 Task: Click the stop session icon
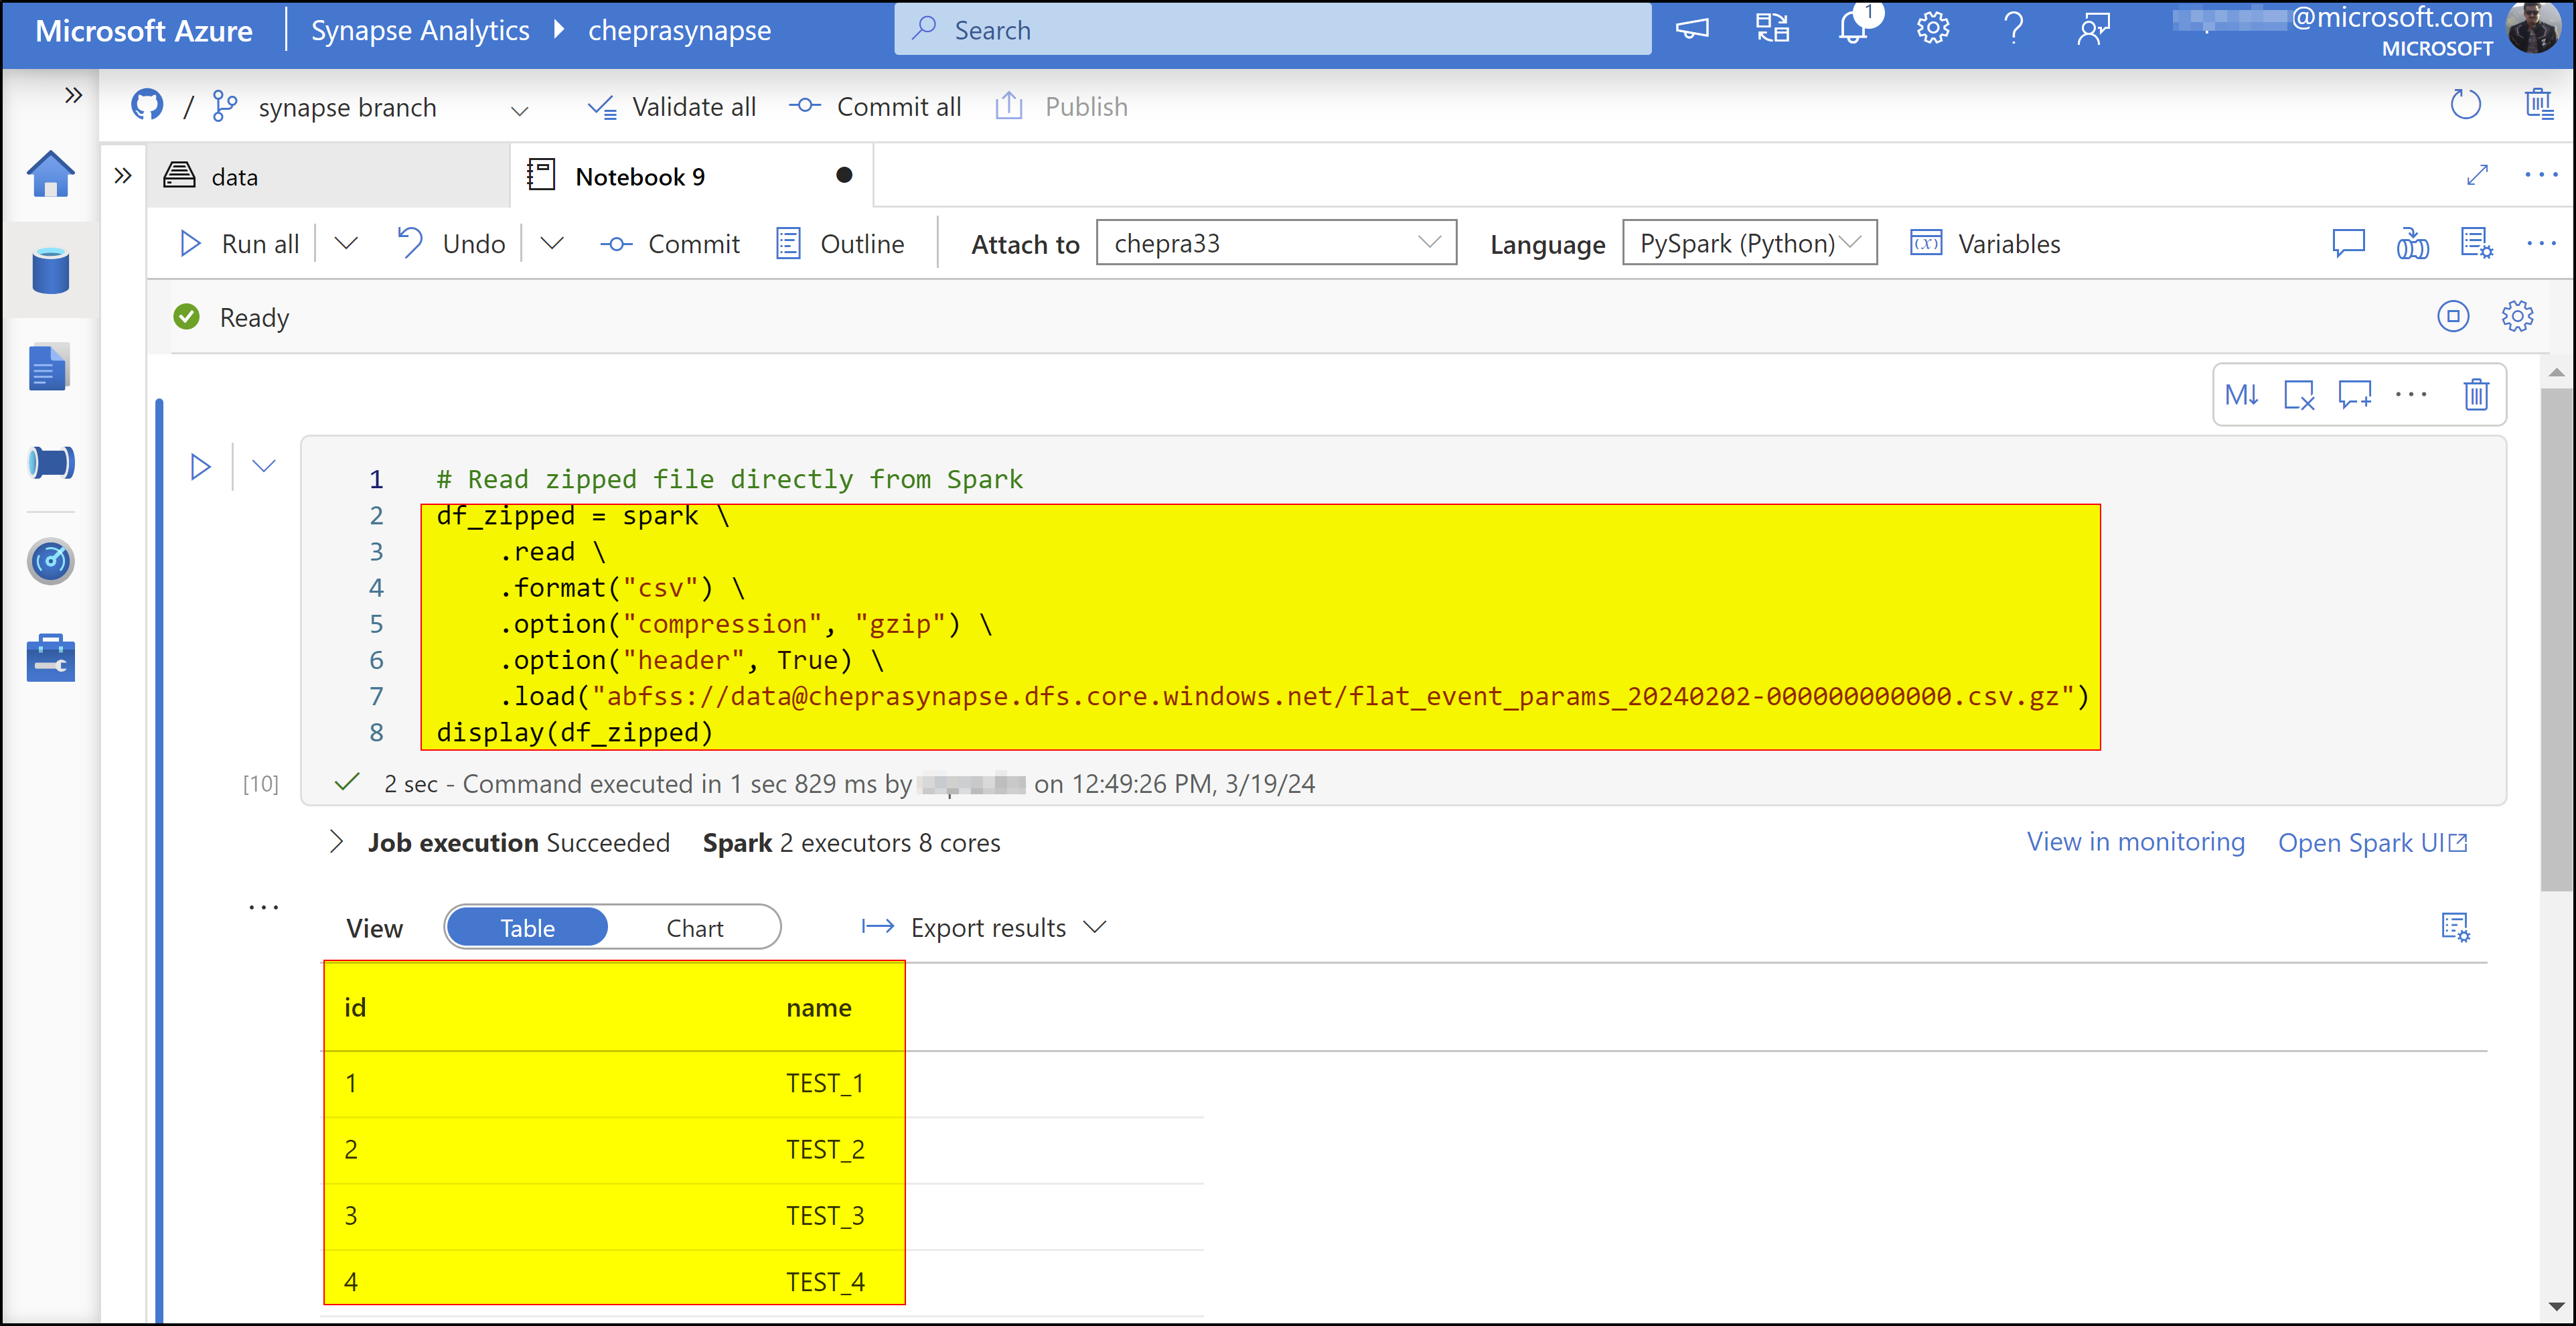pyautogui.click(x=2453, y=316)
